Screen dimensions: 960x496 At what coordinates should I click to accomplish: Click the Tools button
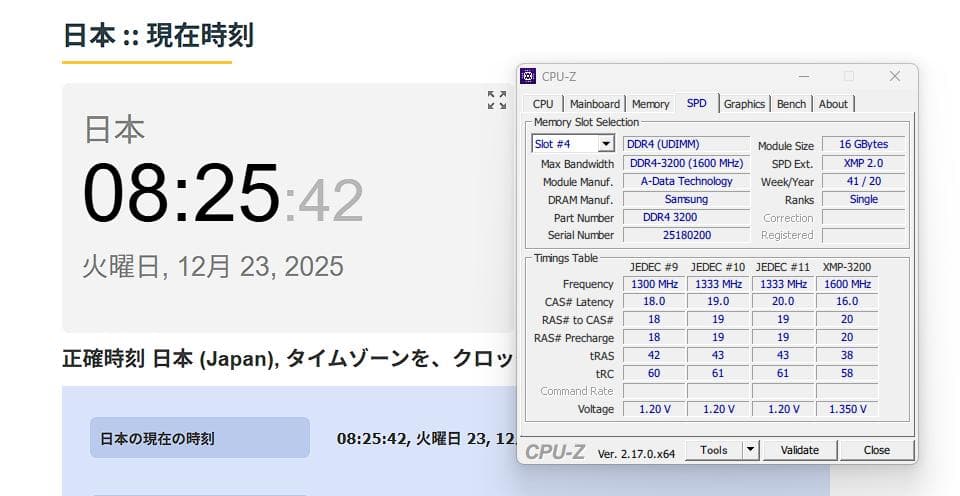click(714, 450)
